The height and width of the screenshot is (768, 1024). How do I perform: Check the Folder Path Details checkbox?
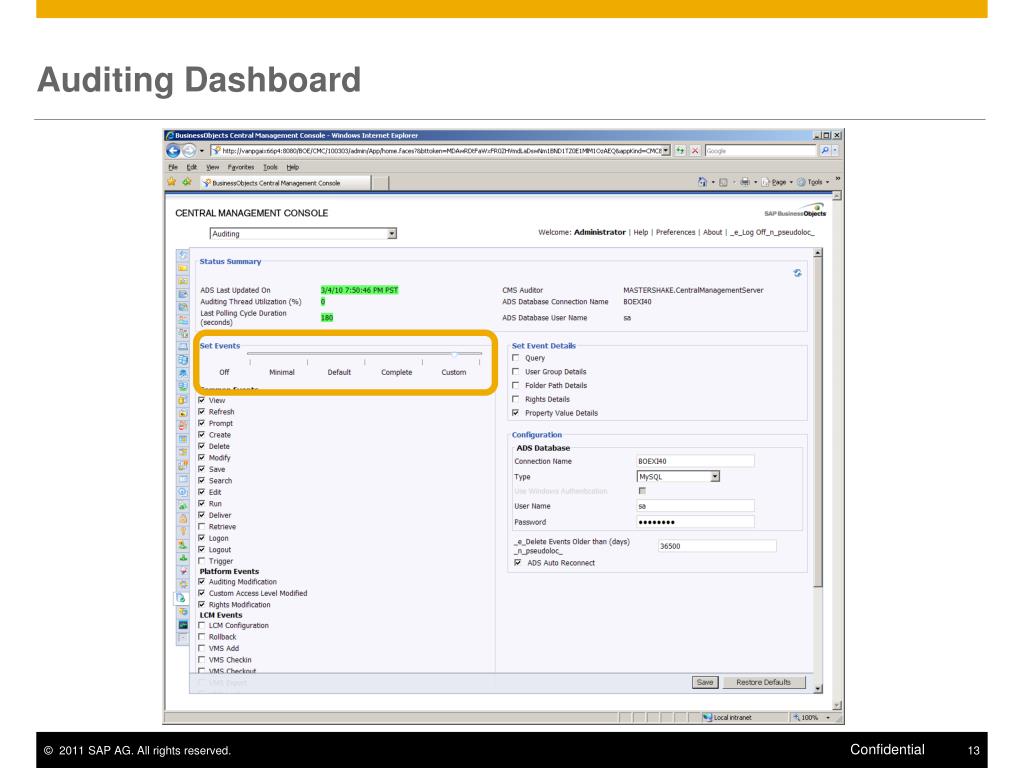516,385
